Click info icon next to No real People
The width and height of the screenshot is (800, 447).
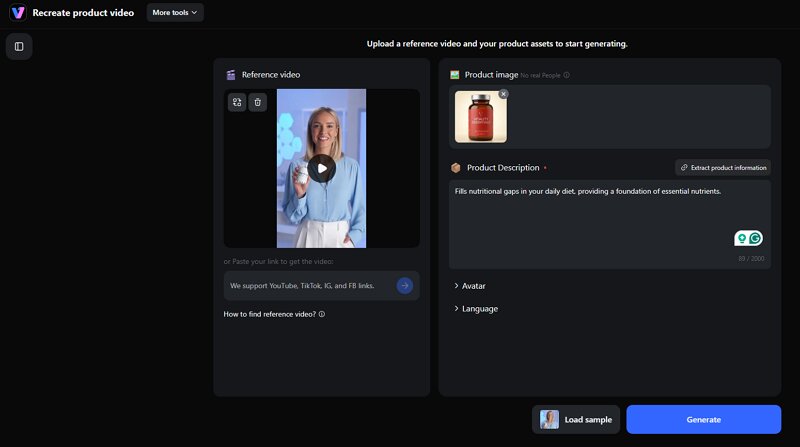pyautogui.click(x=566, y=75)
